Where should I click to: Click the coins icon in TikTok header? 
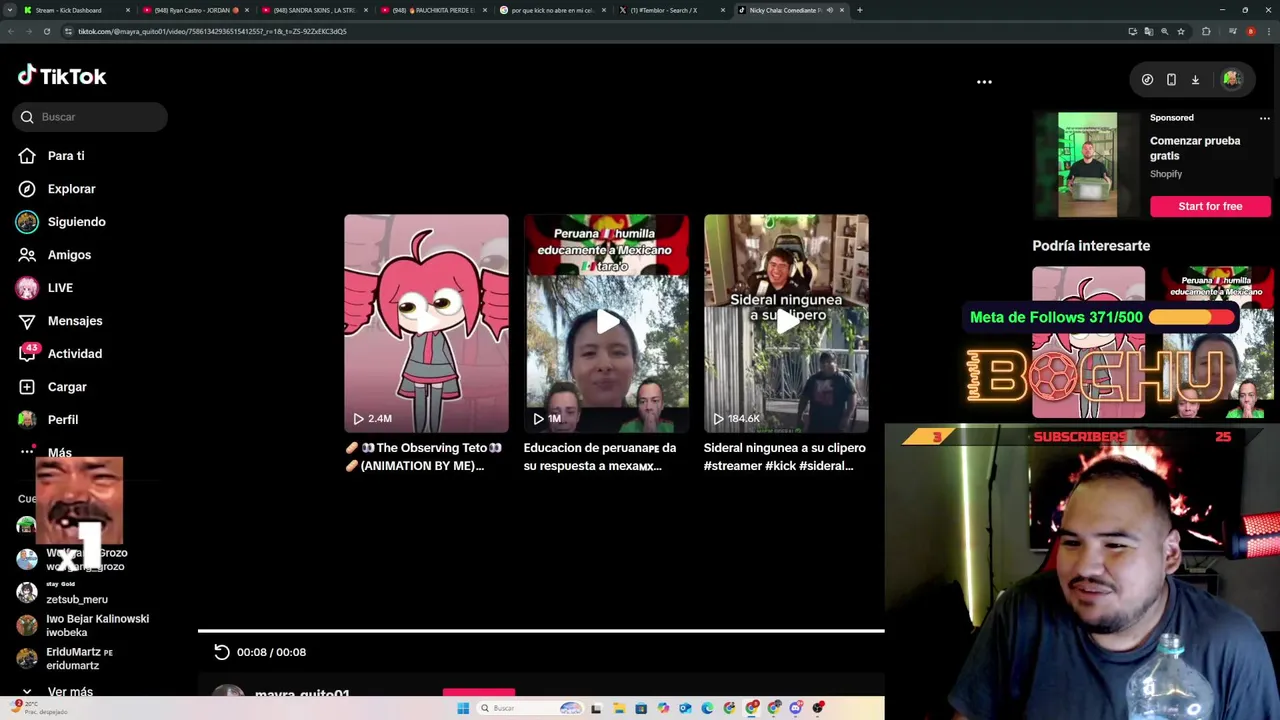point(1147,80)
